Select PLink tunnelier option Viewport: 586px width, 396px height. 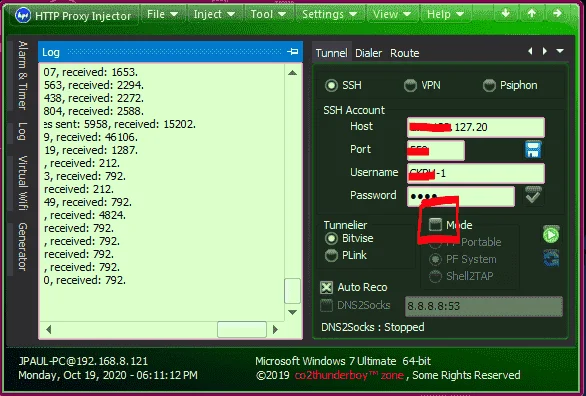[x=331, y=256]
